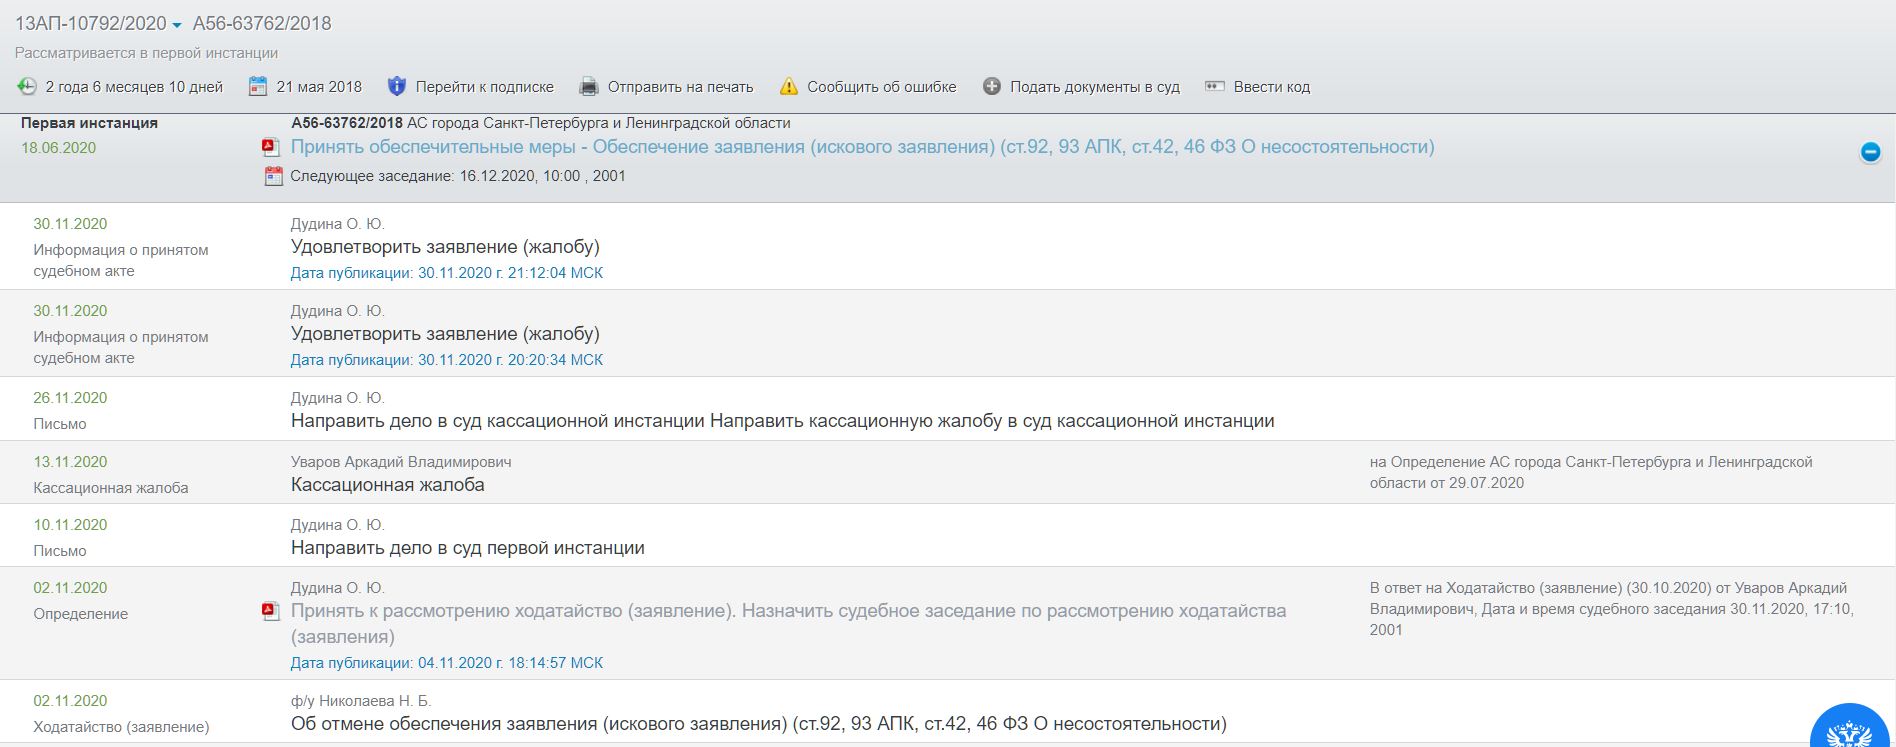Click Перейти к подписке link

click(x=484, y=87)
